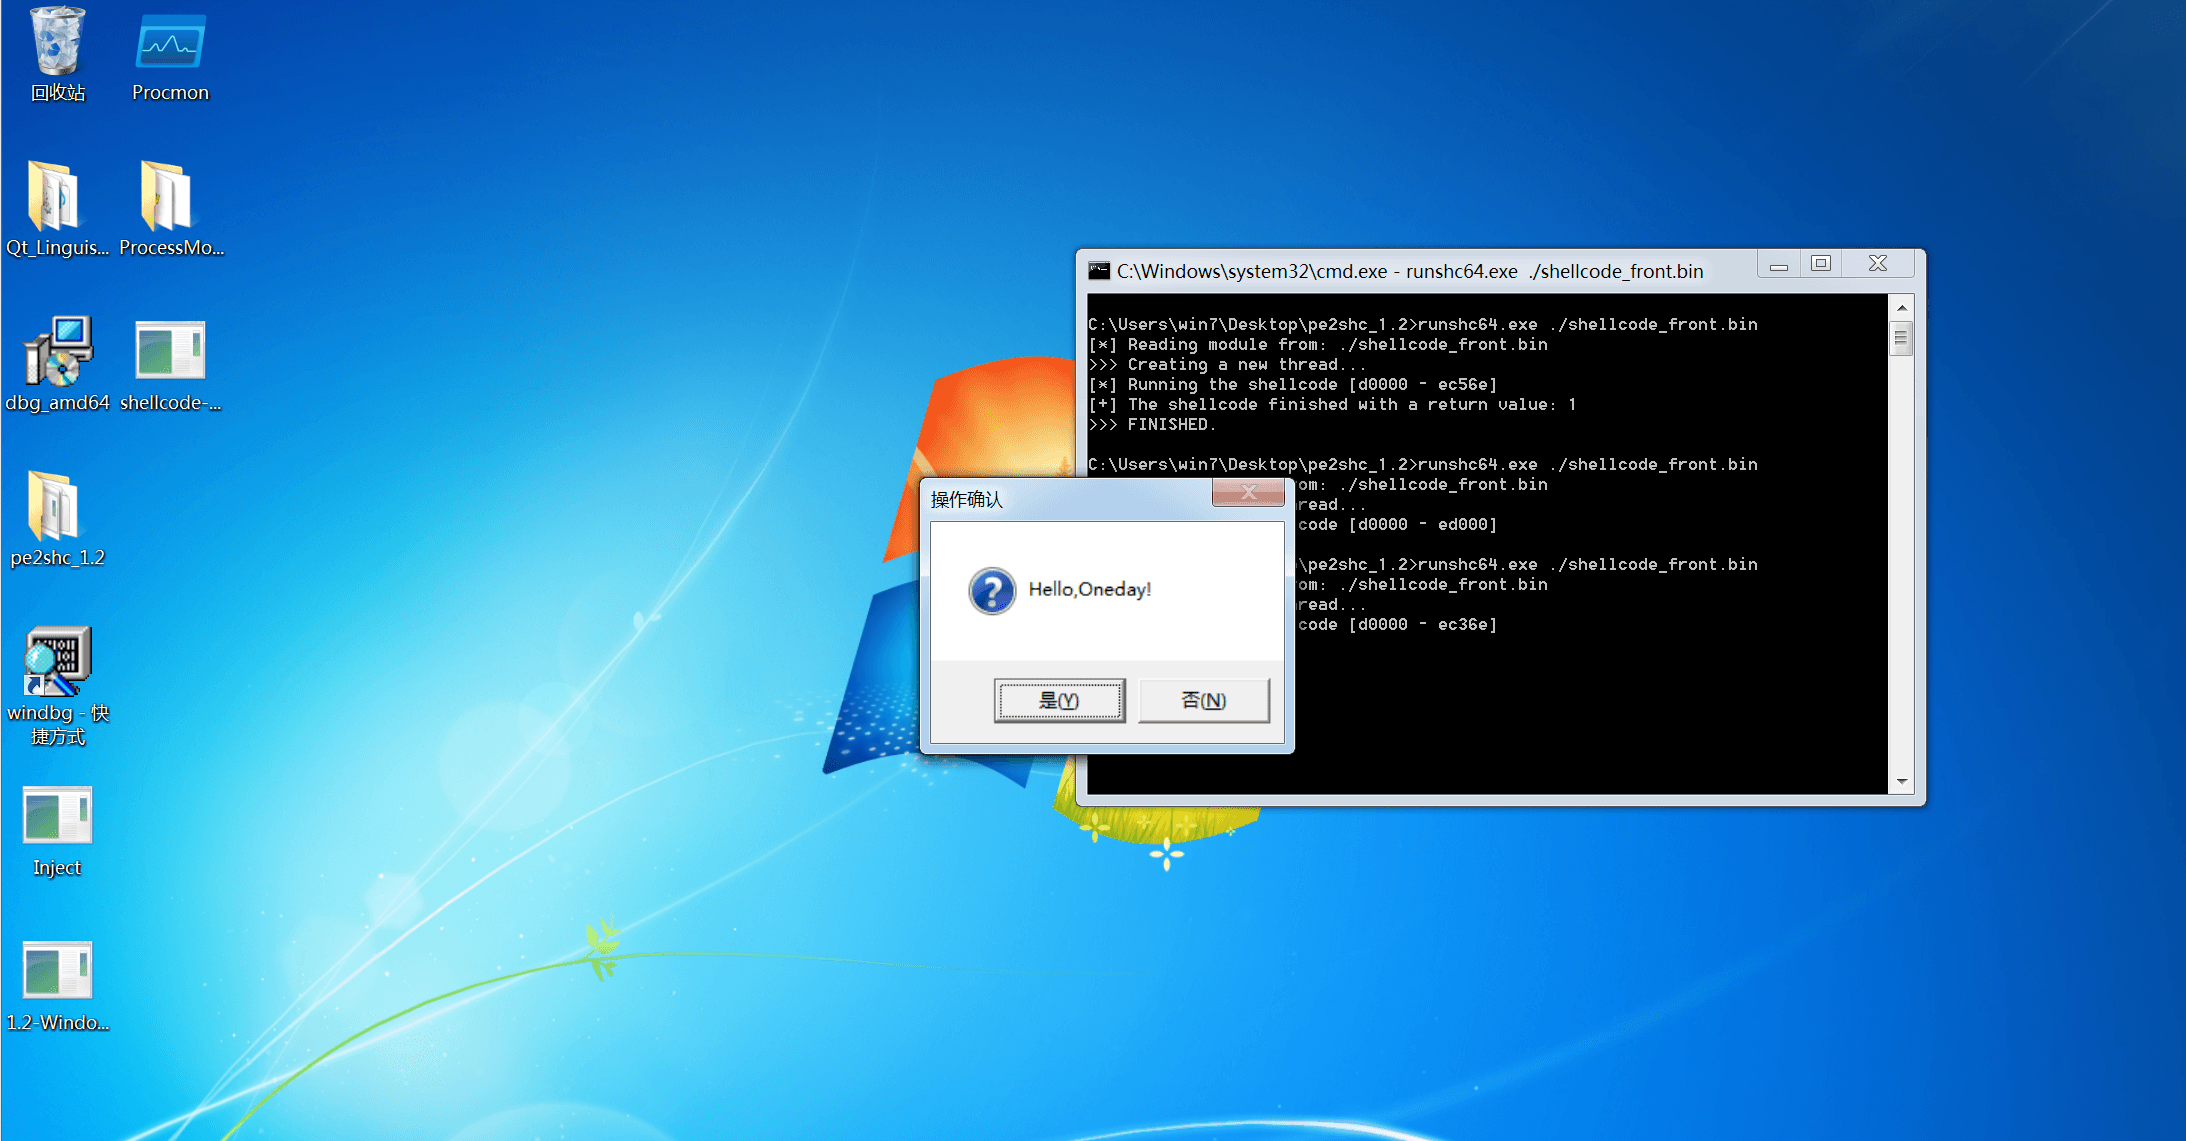Minimize the cmd.exe window
Image resolution: width=2186 pixels, height=1141 pixels.
click(x=1778, y=266)
